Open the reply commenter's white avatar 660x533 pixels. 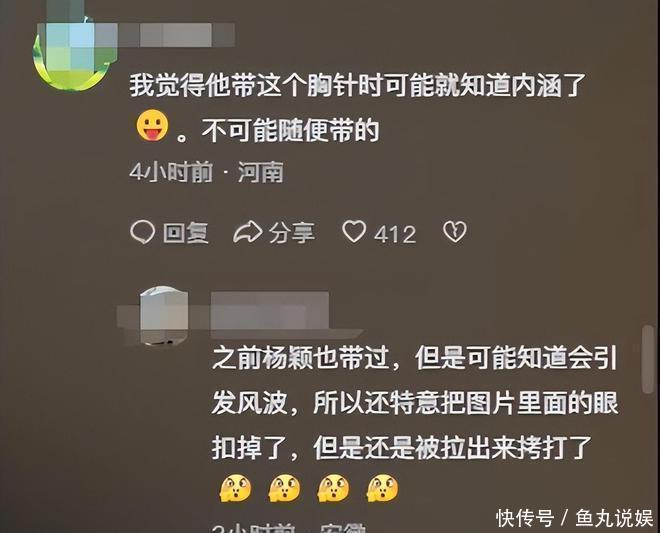click(163, 315)
